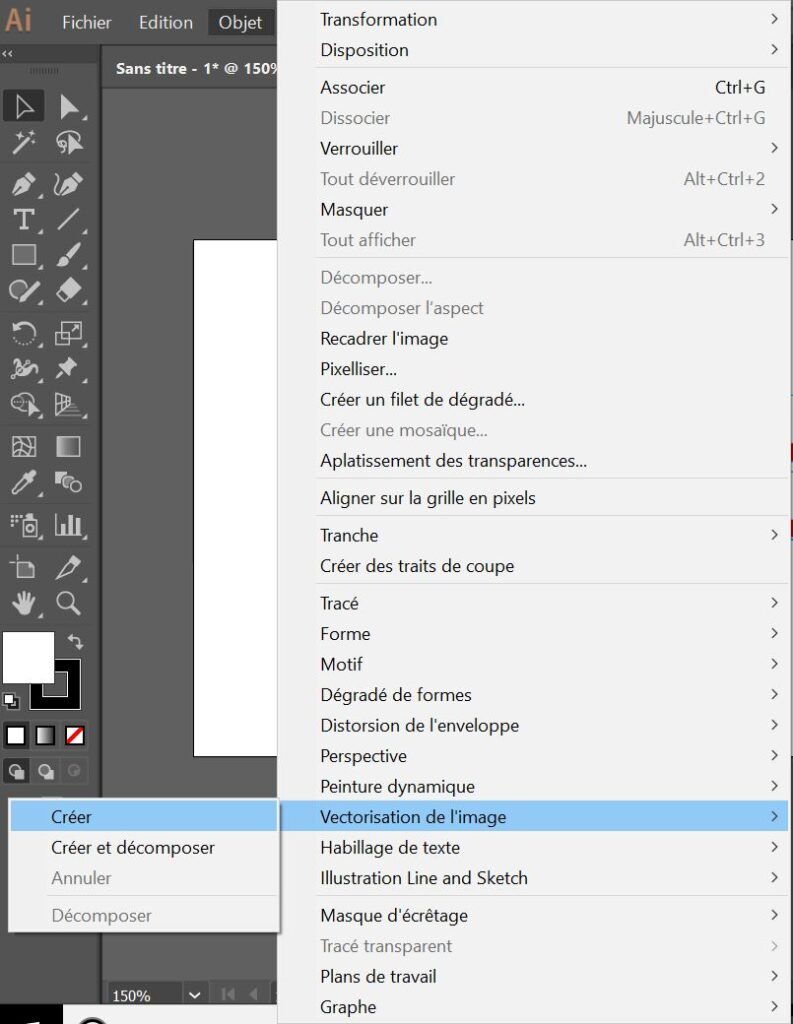Open the zoom level dropdown arrow
793x1024 pixels.
194,995
